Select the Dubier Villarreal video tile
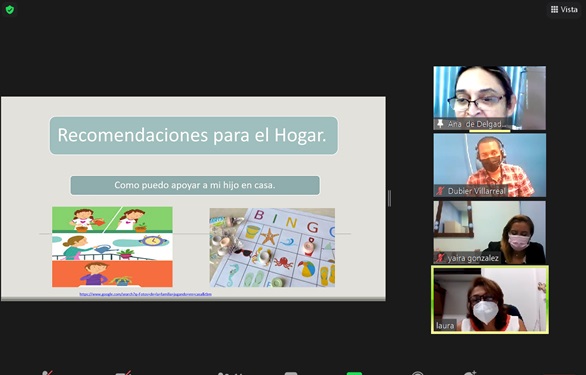This screenshot has width=586, height=375. pos(490,165)
